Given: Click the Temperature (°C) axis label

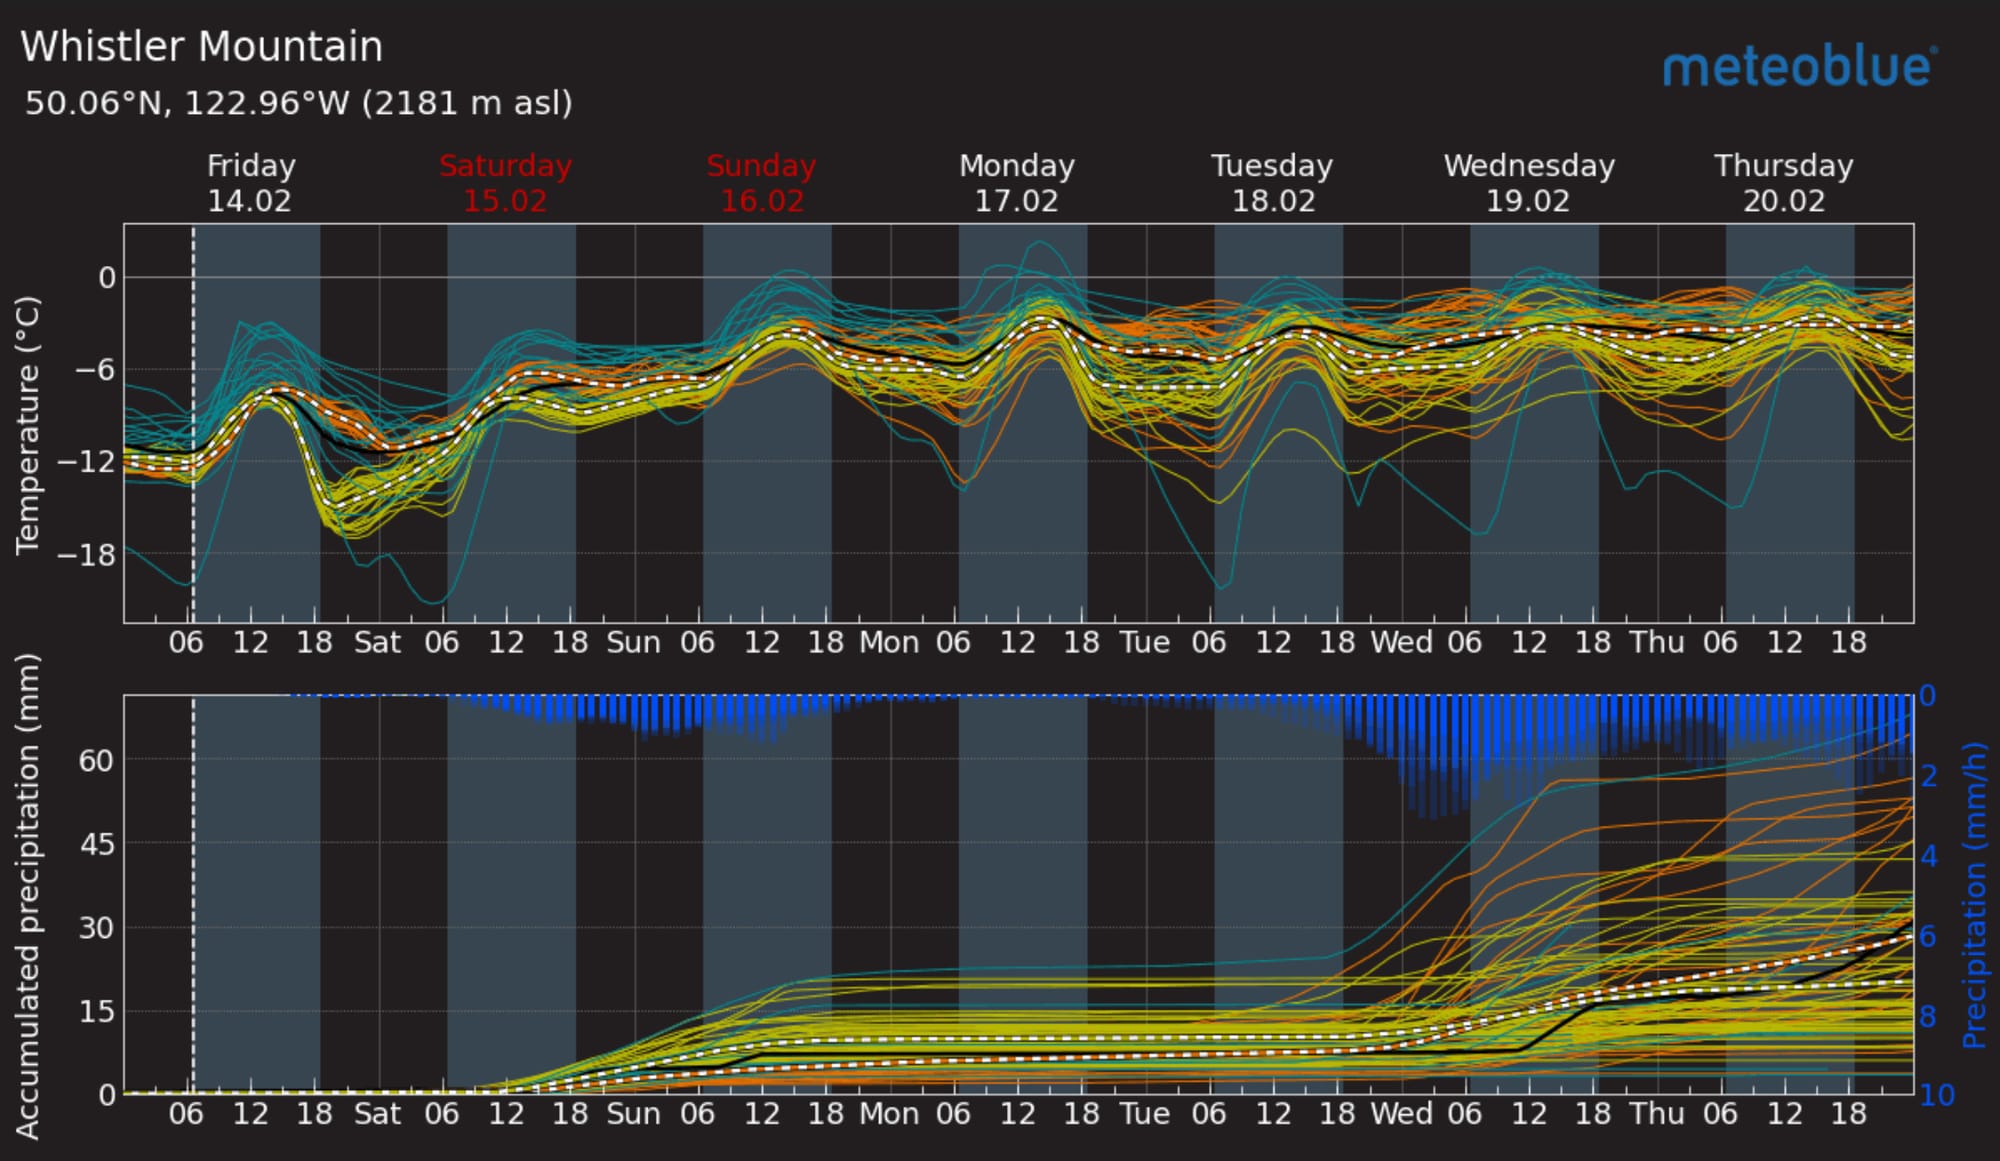Looking at the screenshot, I should pos(28,424).
